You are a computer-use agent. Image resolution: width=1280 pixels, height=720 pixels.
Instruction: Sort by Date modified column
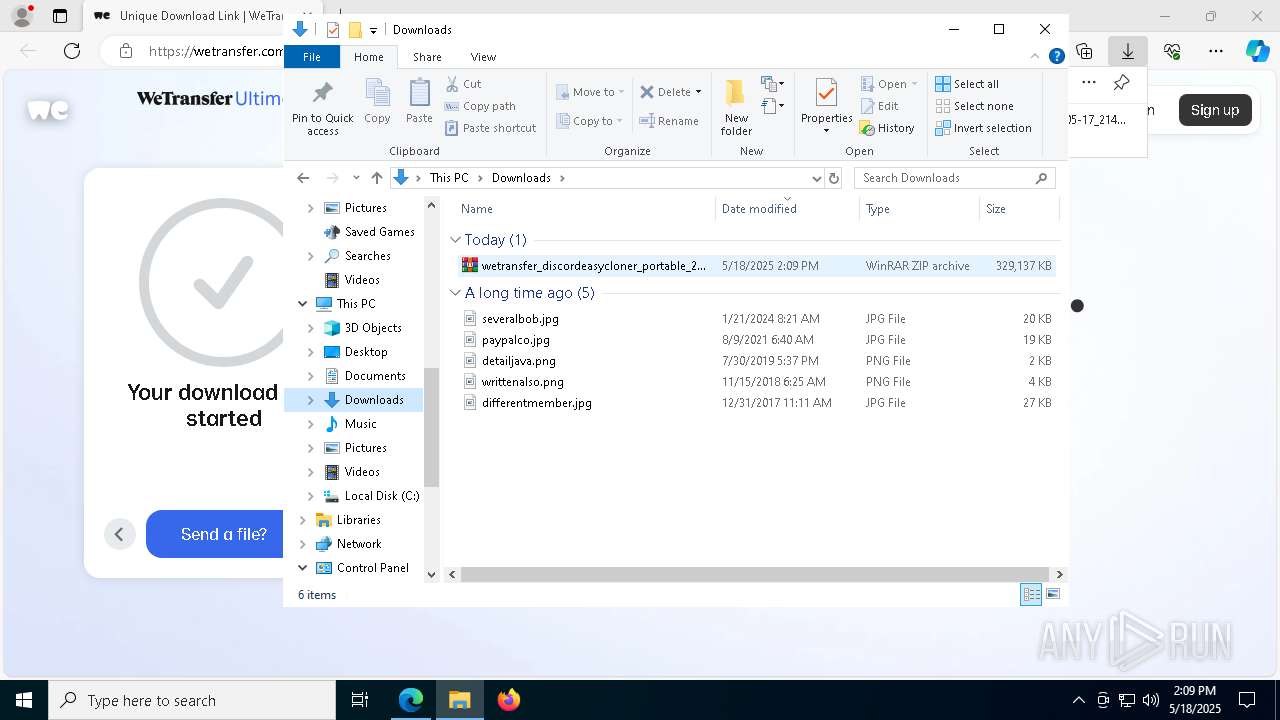point(787,209)
